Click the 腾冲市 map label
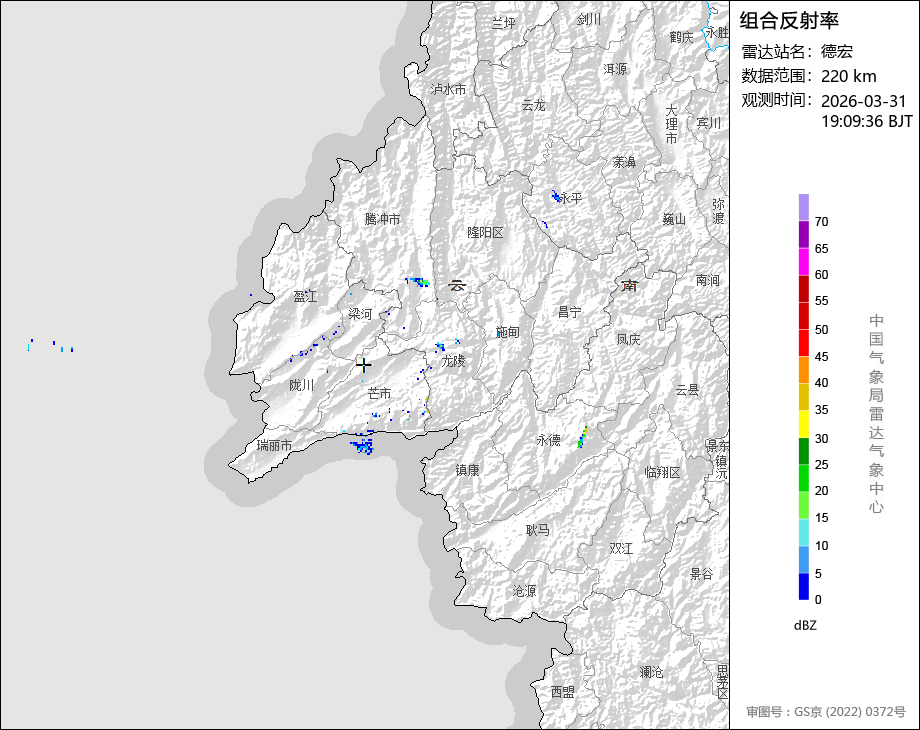Viewport: 920px width, 730px height. 382,219
